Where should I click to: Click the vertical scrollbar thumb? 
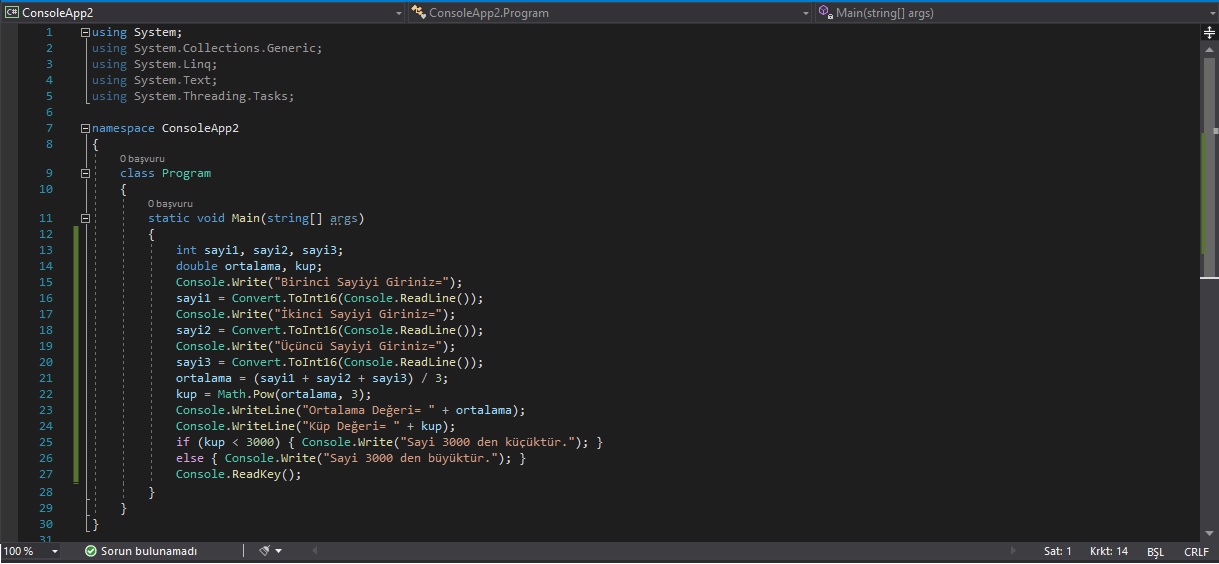[x=1209, y=165]
